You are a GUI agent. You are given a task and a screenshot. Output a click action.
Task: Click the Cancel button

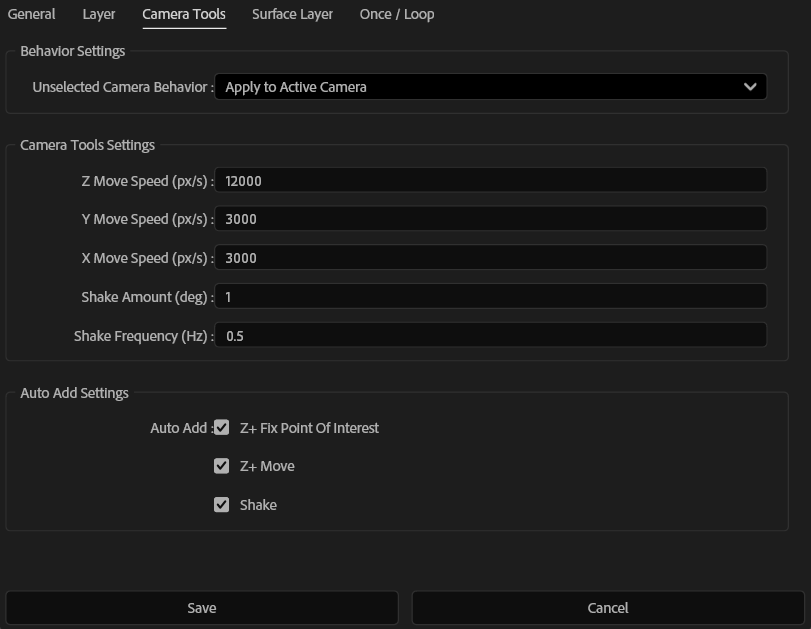[606, 607]
